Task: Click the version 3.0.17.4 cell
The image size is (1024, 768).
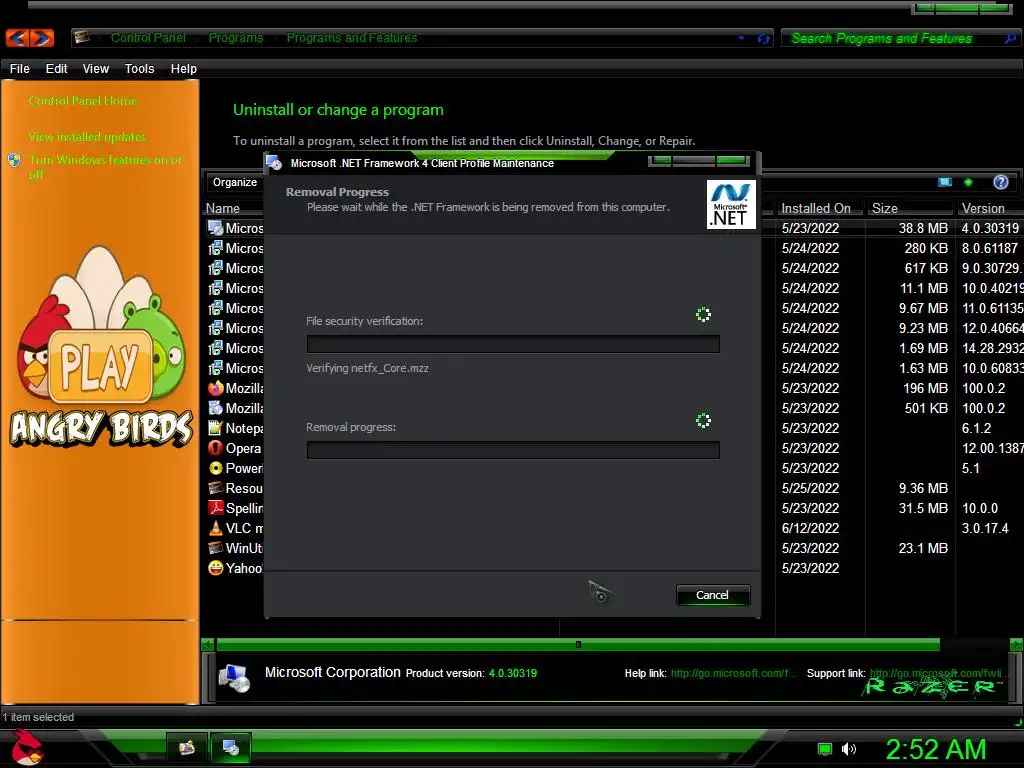Action: (x=985, y=528)
